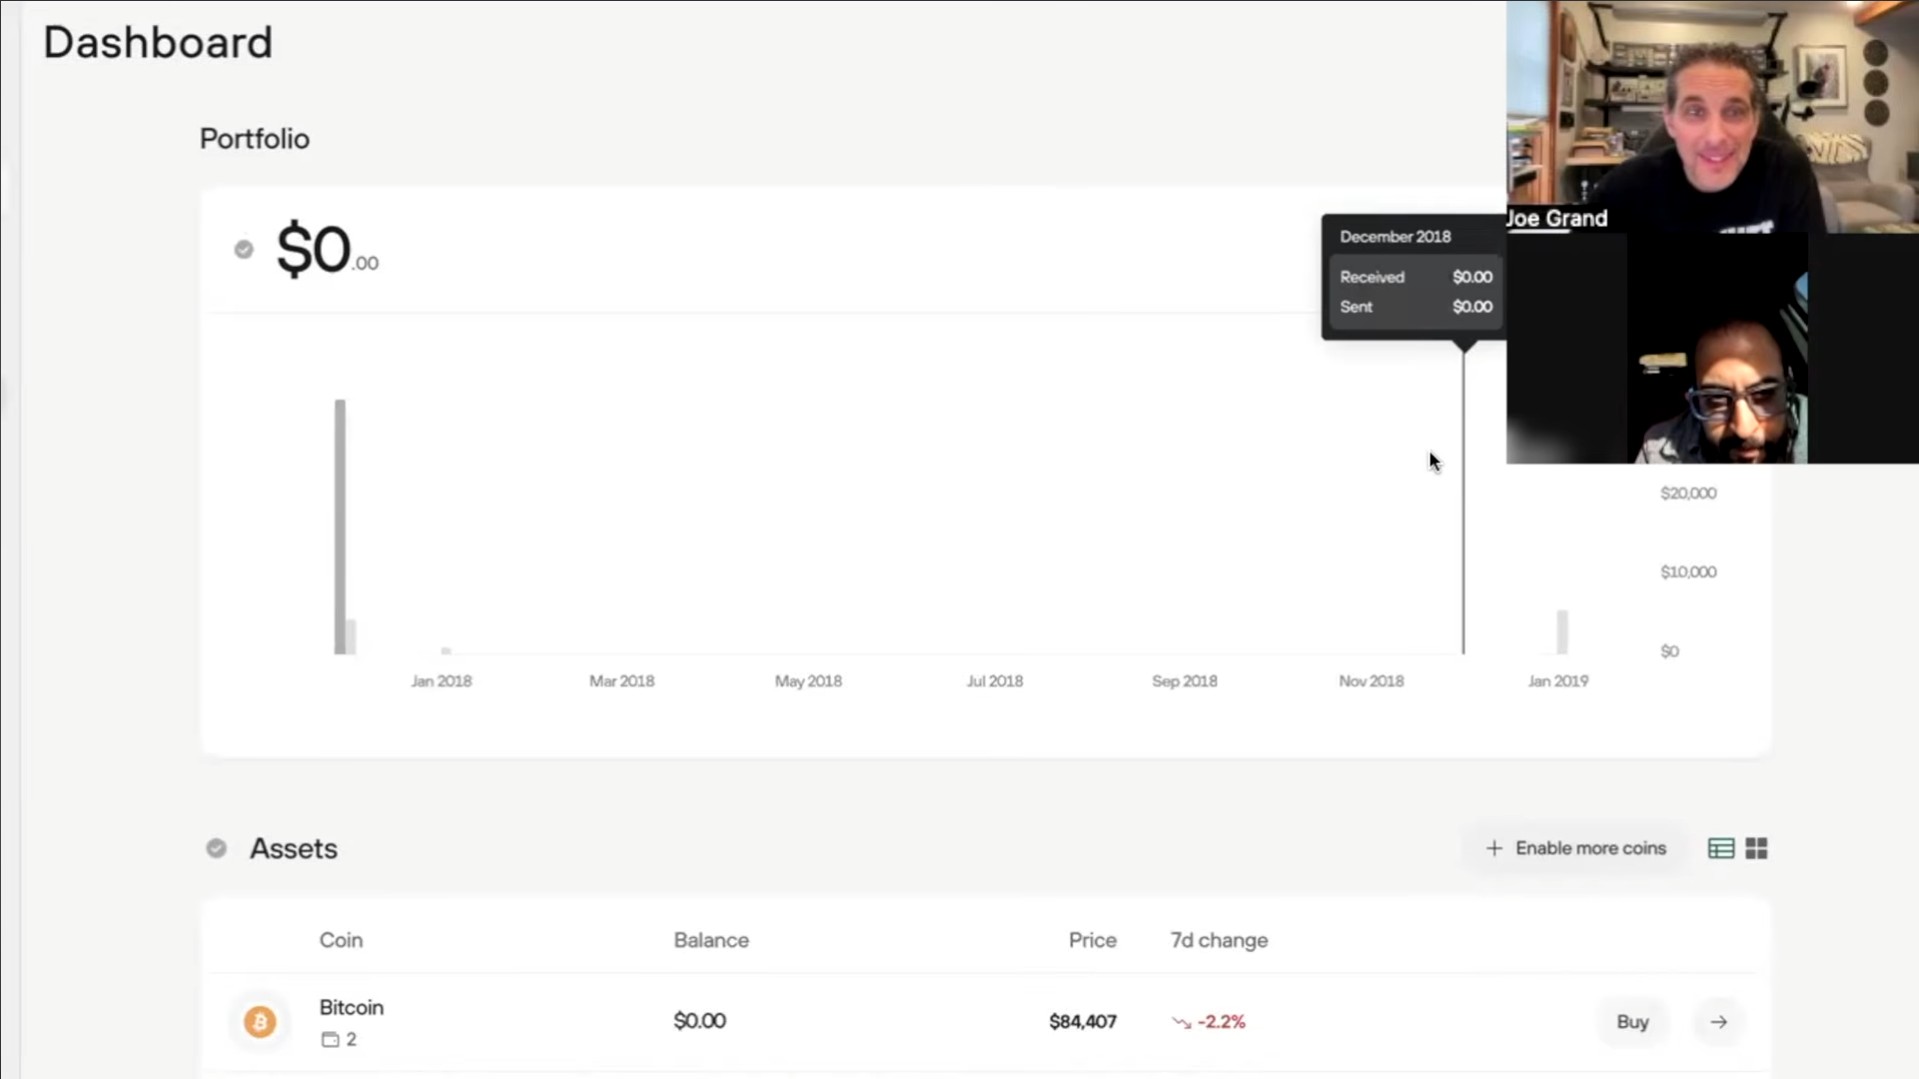Click the $0.00 portfolio total balance
The height and width of the screenshot is (1079, 1919).
(x=327, y=250)
